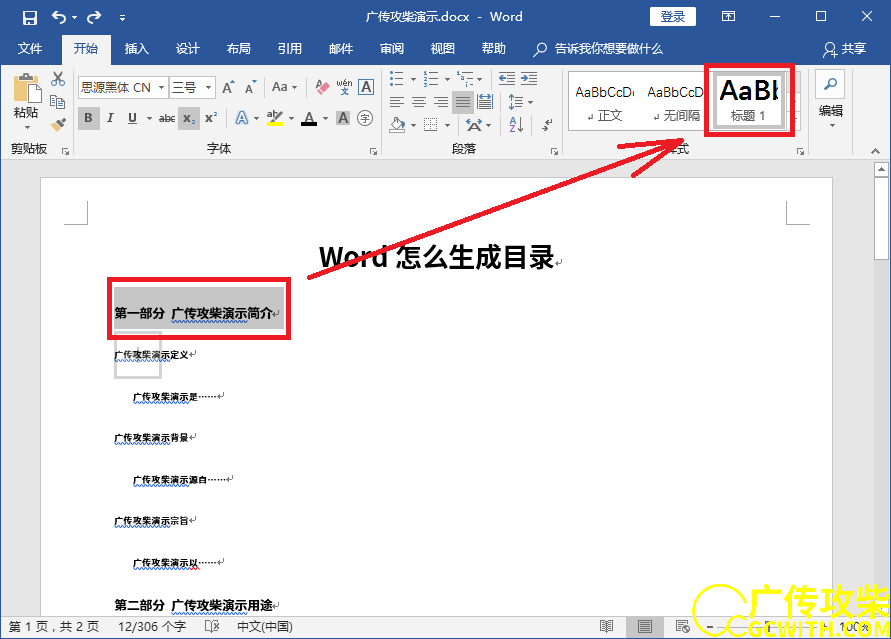Open the font name dropdown

[161, 87]
